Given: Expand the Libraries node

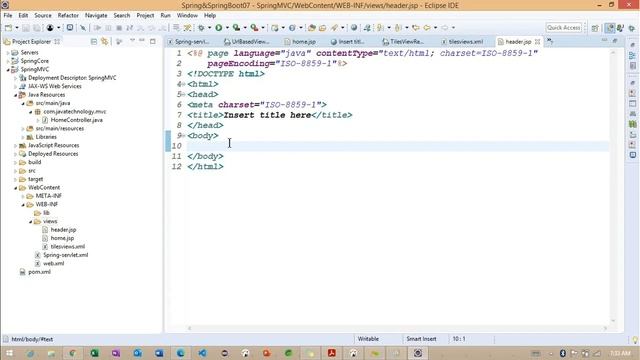Looking at the screenshot, I should click(x=23, y=137).
